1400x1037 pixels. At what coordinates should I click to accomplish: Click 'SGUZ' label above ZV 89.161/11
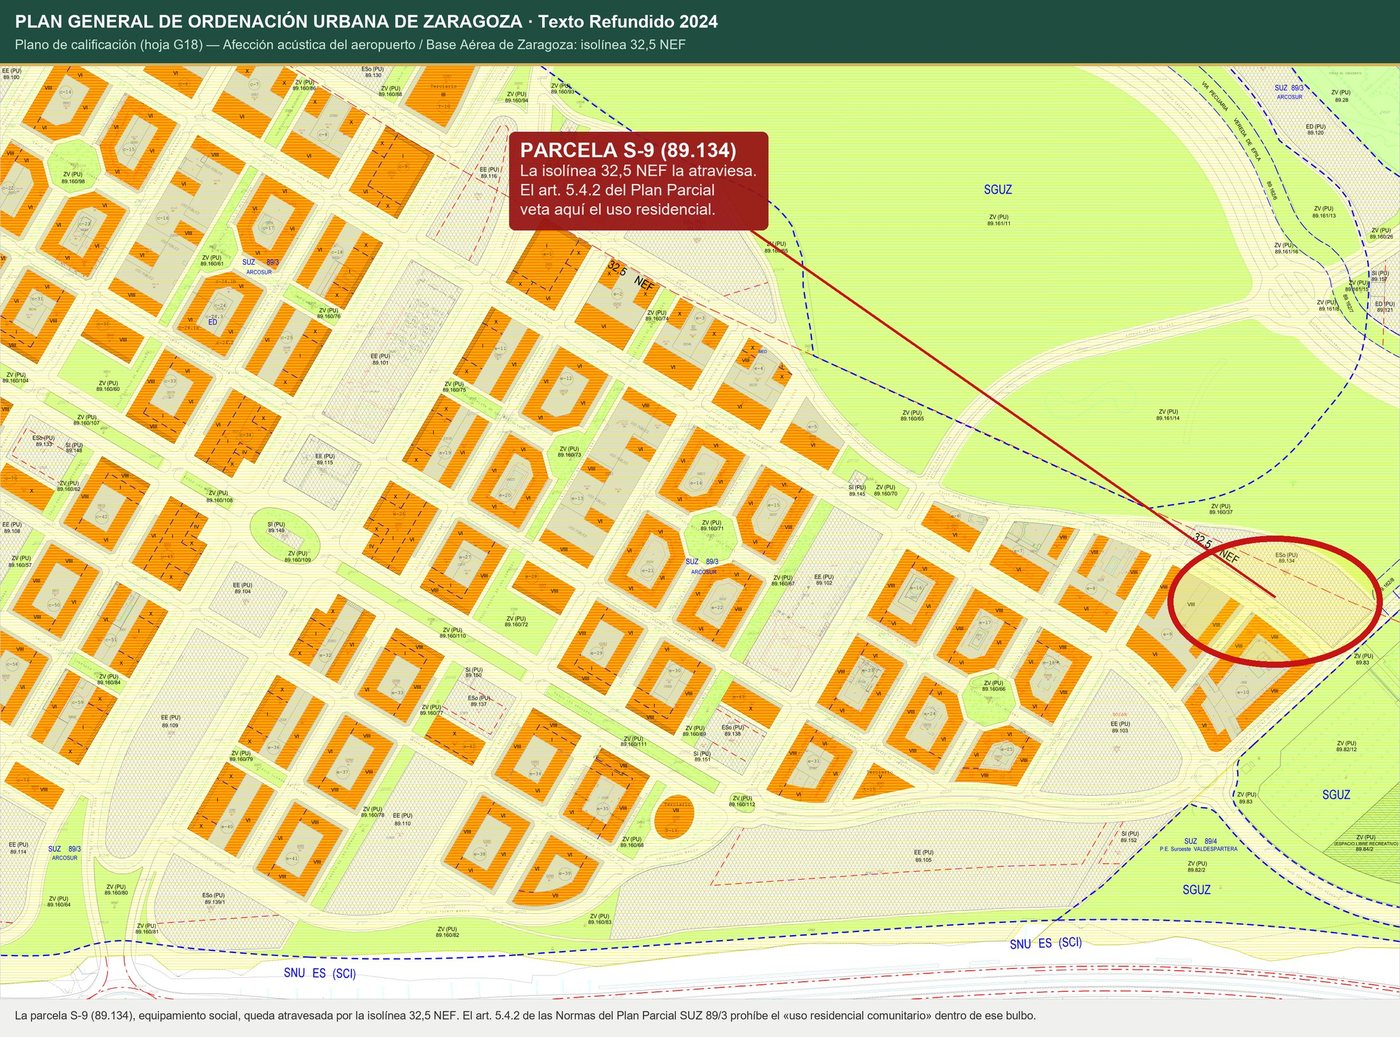click(x=998, y=190)
